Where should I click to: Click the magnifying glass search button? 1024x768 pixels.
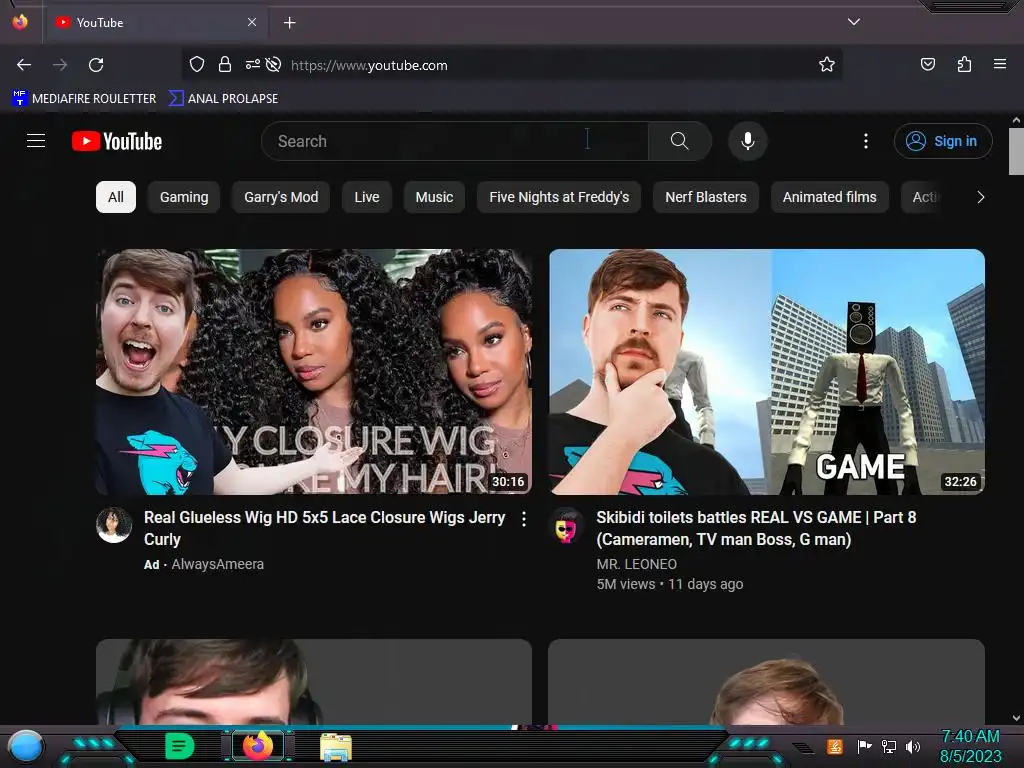click(x=680, y=141)
